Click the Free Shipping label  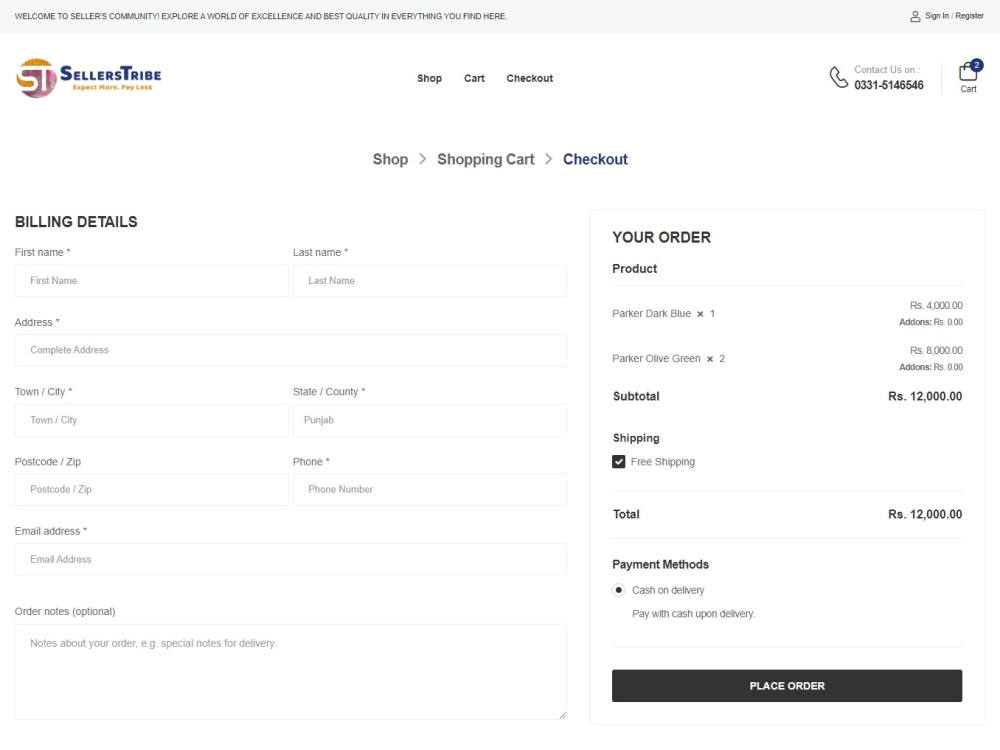[x=663, y=462]
